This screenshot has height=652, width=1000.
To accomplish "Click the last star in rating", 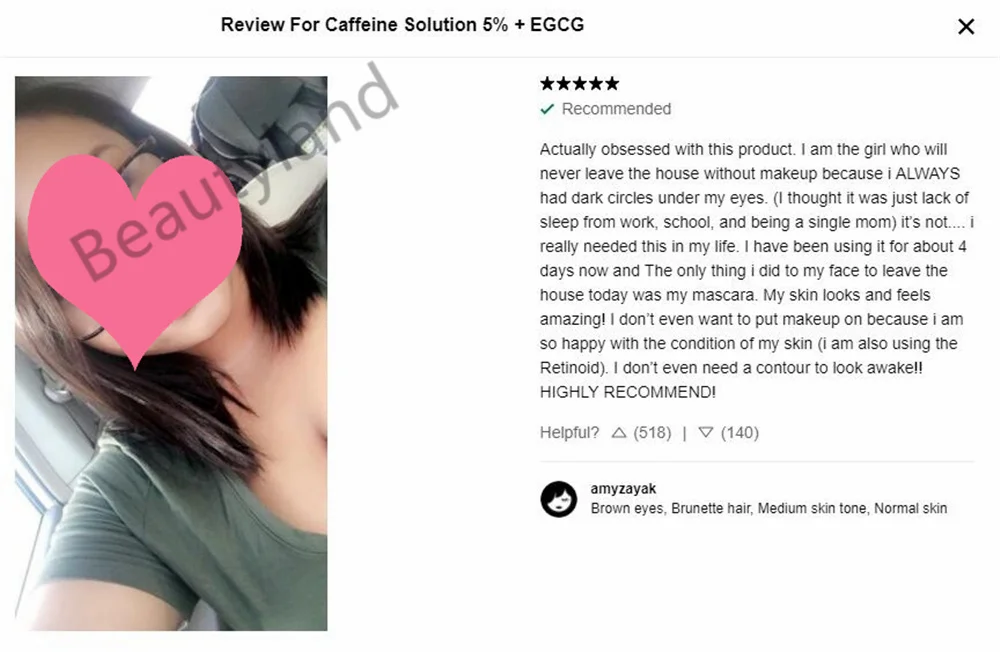I will click(x=612, y=83).
